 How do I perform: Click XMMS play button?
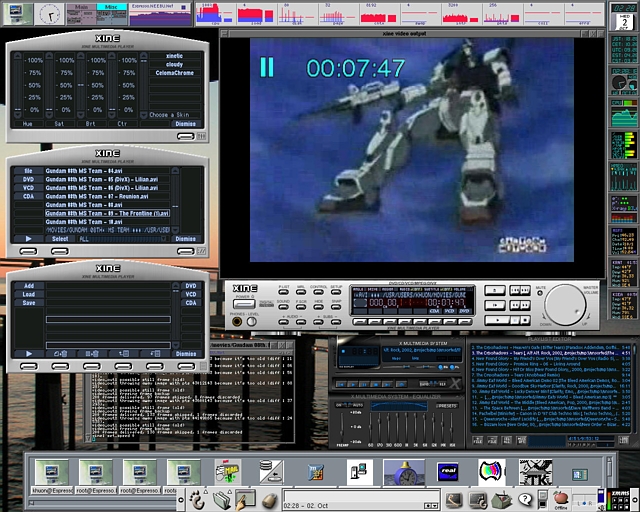point(353,384)
